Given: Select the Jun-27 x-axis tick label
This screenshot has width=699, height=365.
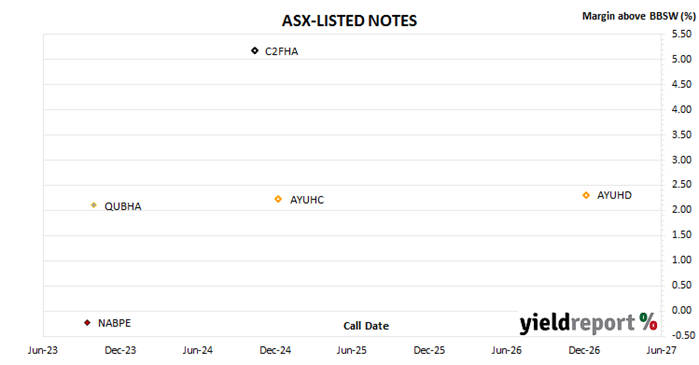Looking at the screenshot, I should click(x=661, y=350).
